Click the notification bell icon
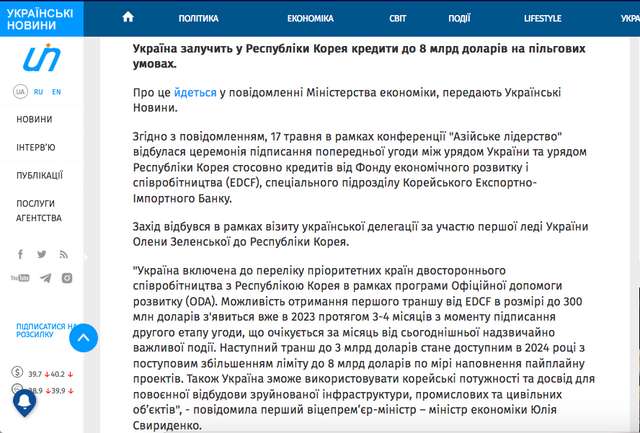Screen dimensions: 640x433 click(24, 402)
